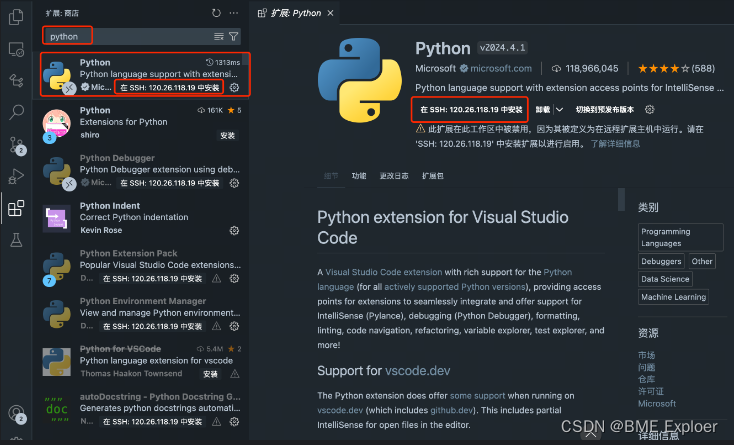This screenshot has height=445, width=734.
Task: Select the Other category tag
Action: 702,261
